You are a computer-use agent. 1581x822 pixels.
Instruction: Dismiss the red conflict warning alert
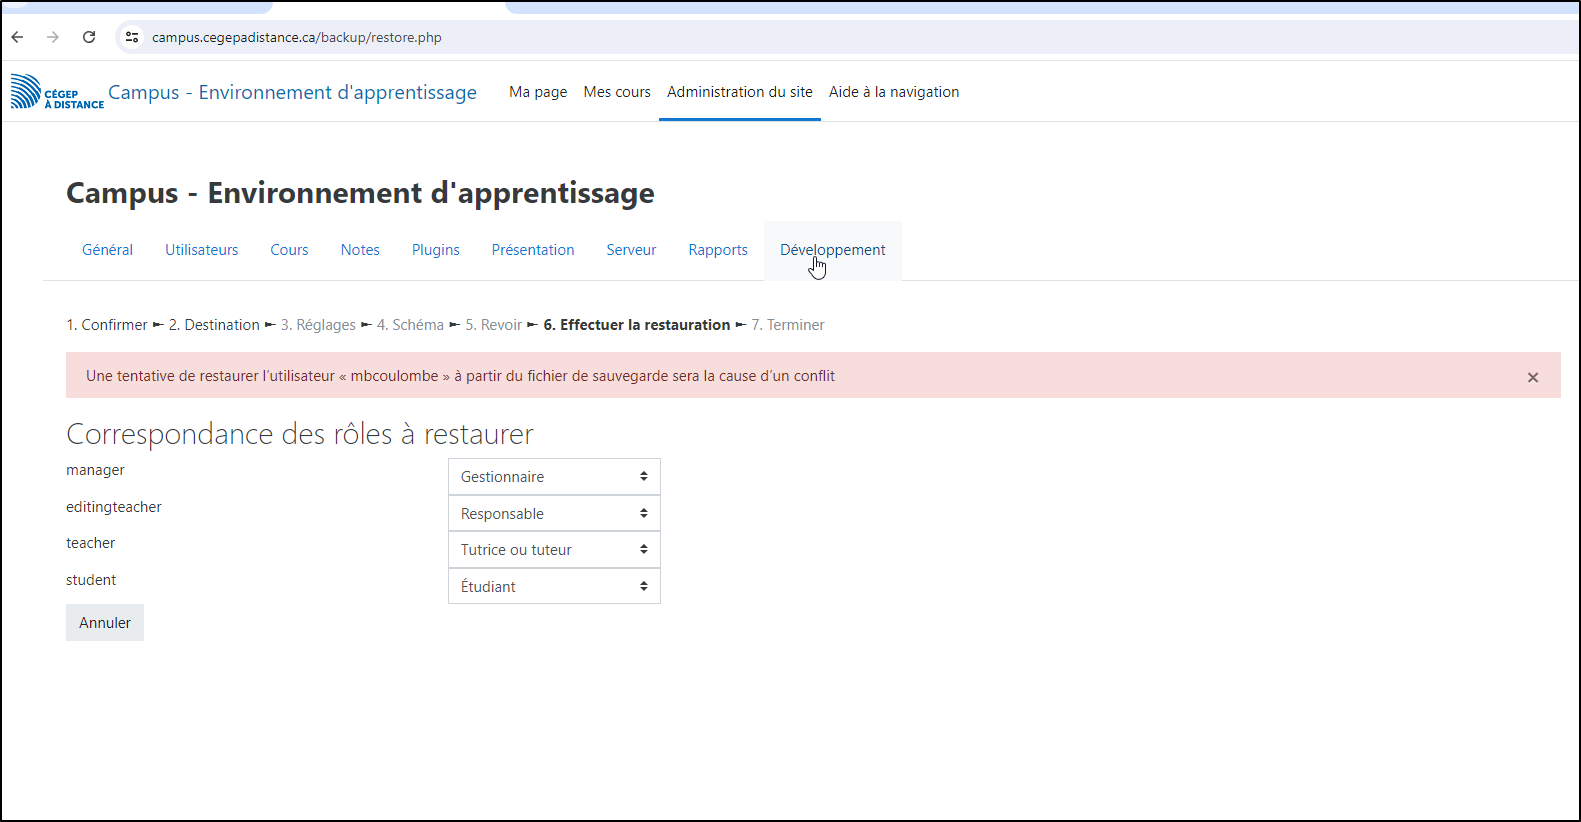pyautogui.click(x=1532, y=377)
